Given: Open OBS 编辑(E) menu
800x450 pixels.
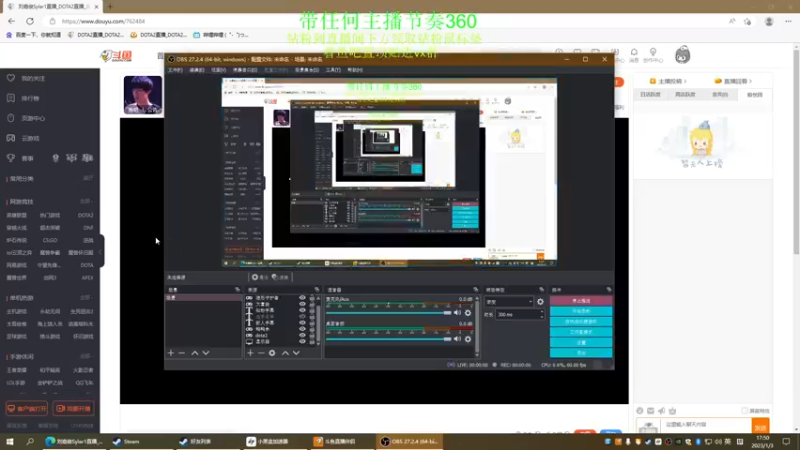Looking at the screenshot, I should [x=197, y=70].
